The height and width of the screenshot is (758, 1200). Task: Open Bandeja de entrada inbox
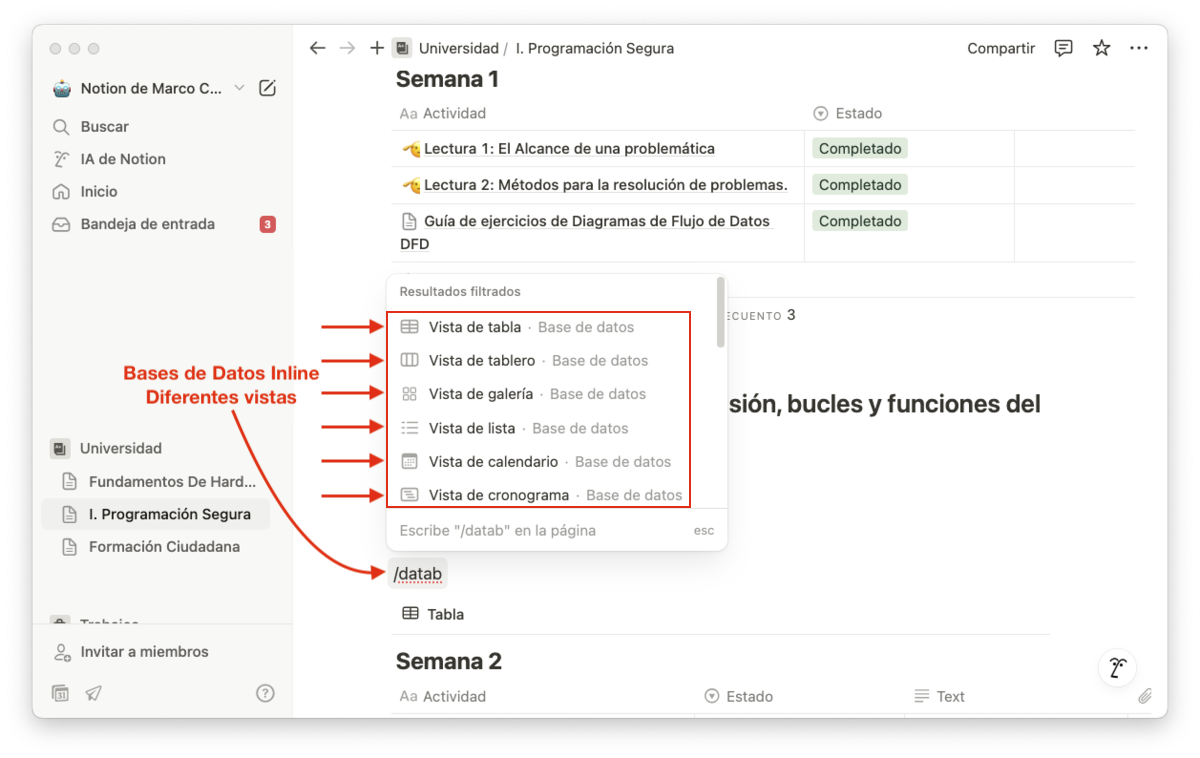point(147,224)
